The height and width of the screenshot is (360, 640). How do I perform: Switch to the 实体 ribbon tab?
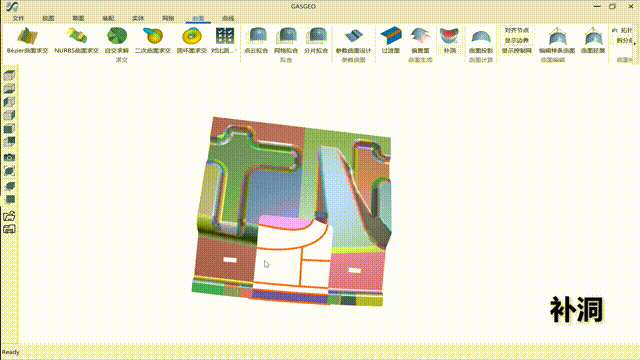pyautogui.click(x=138, y=18)
